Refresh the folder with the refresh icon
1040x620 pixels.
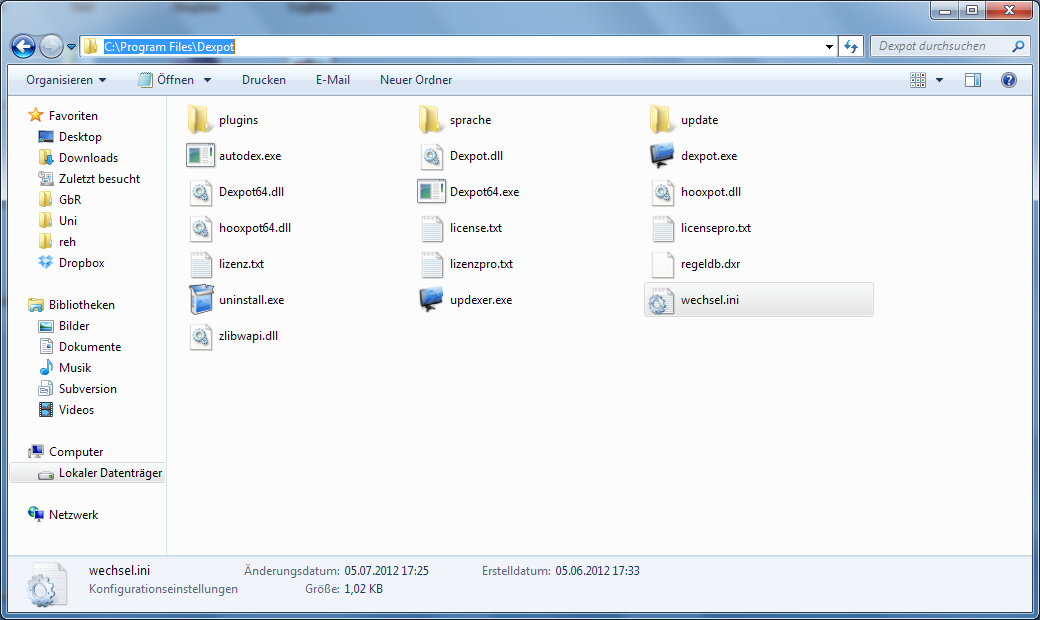point(851,46)
